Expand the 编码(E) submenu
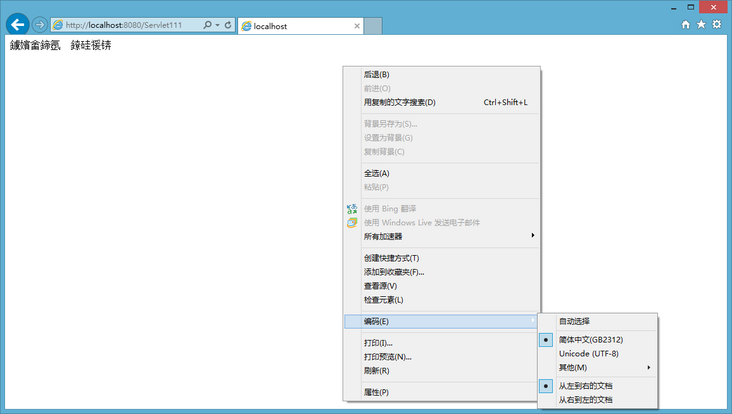732x414 pixels. click(x=442, y=322)
